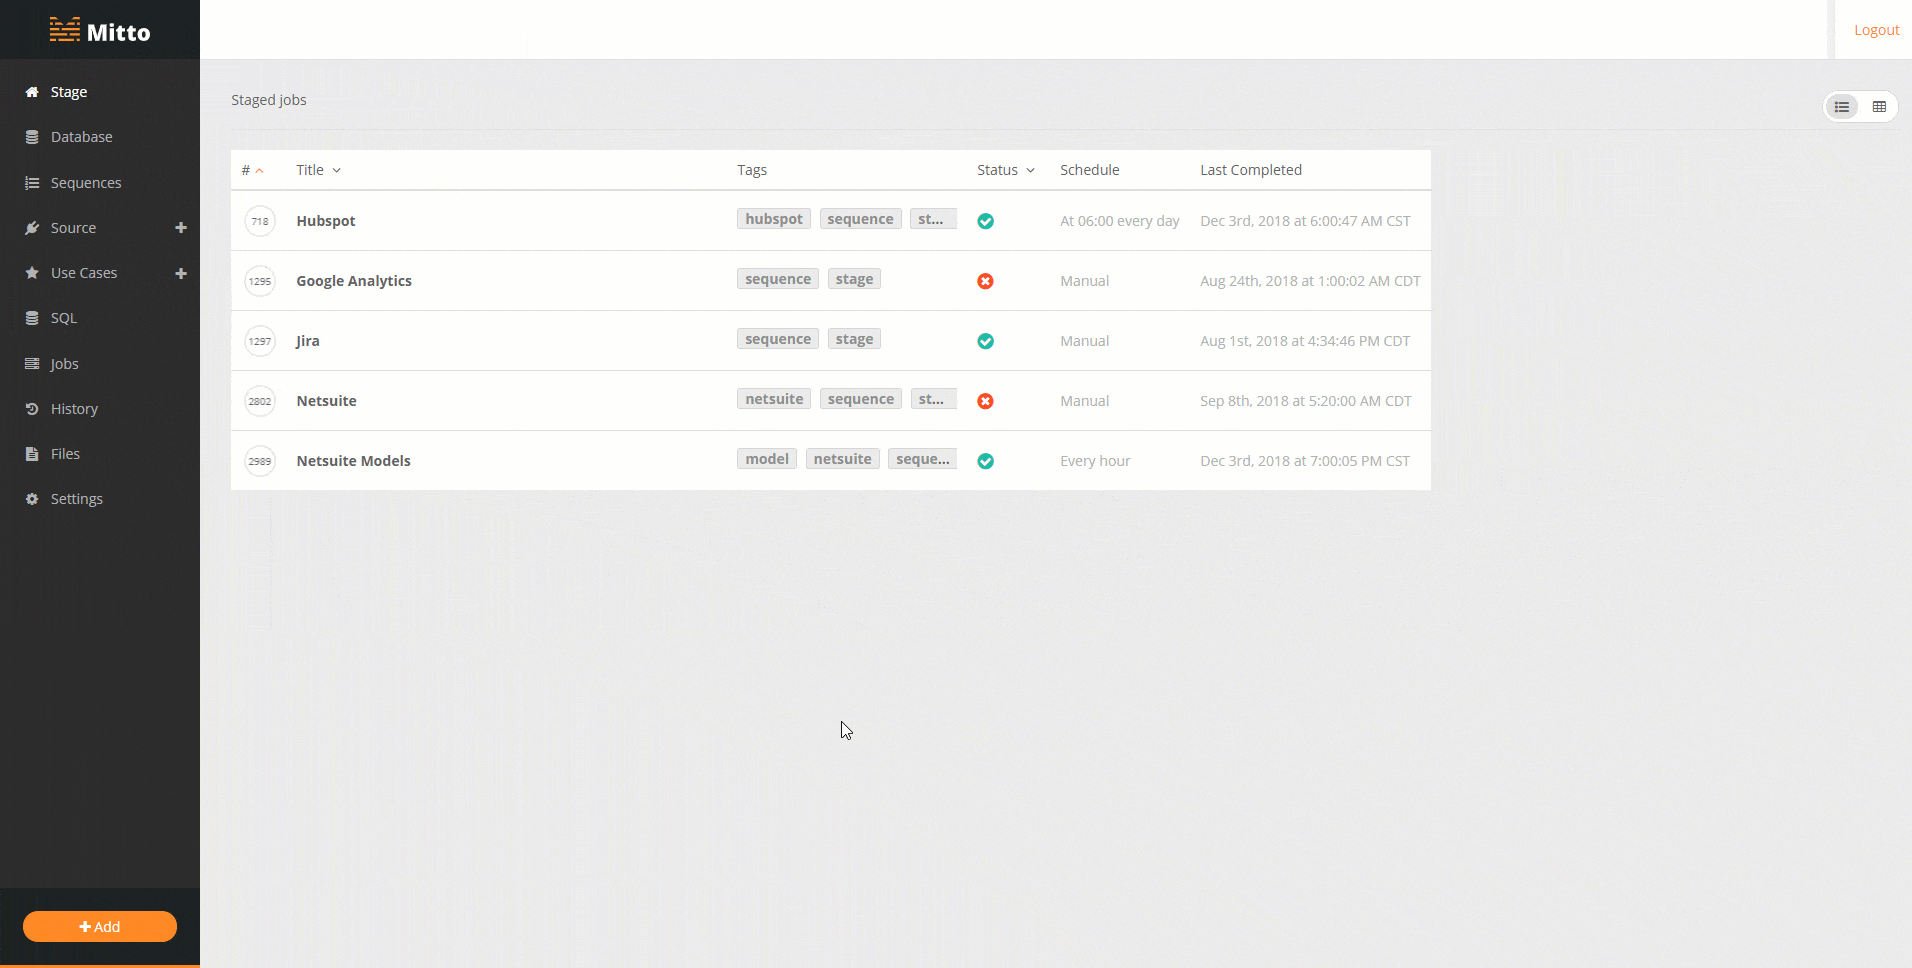The image size is (1912, 968).
Task: Click 'Every hour' schedule text
Action: 1095,461
